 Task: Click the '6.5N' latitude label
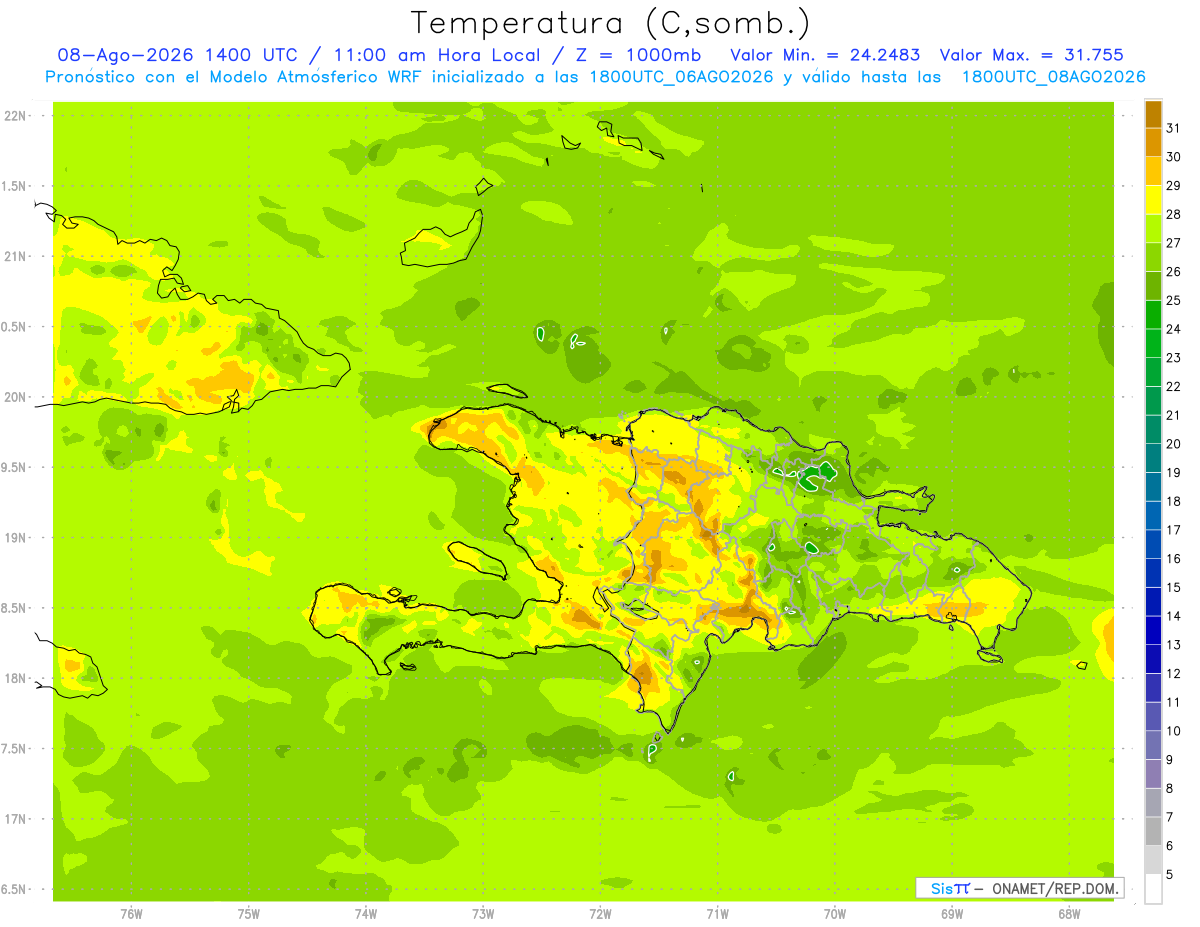(x=15, y=890)
